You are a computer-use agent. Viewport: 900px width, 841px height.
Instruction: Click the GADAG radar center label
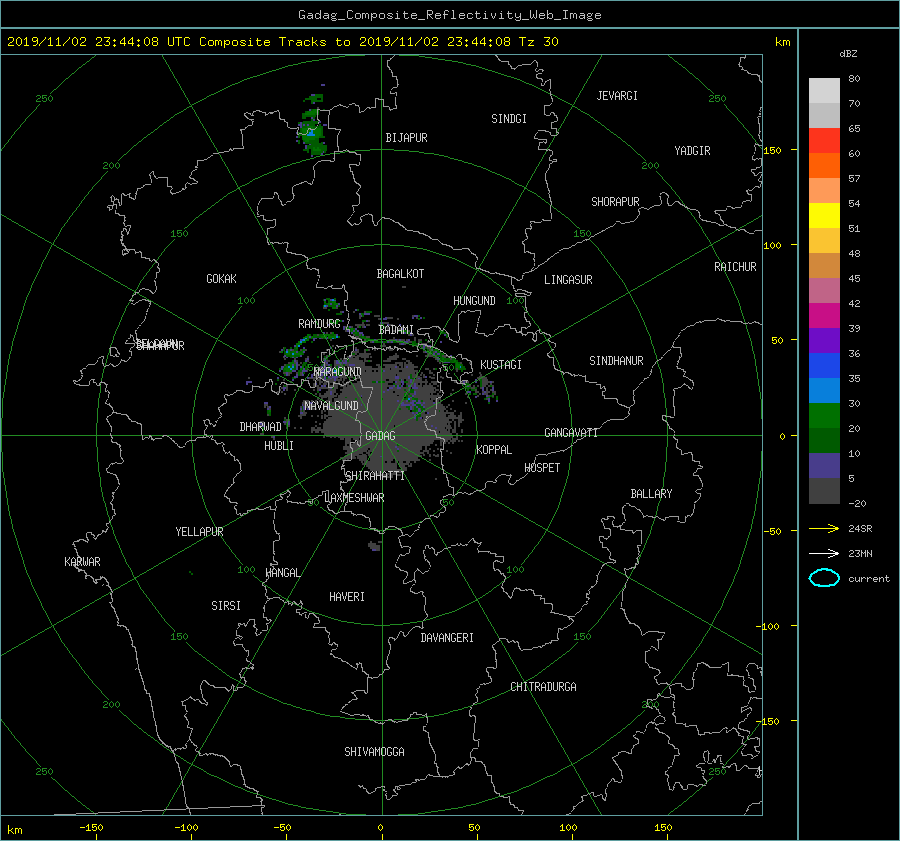pos(381,436)
